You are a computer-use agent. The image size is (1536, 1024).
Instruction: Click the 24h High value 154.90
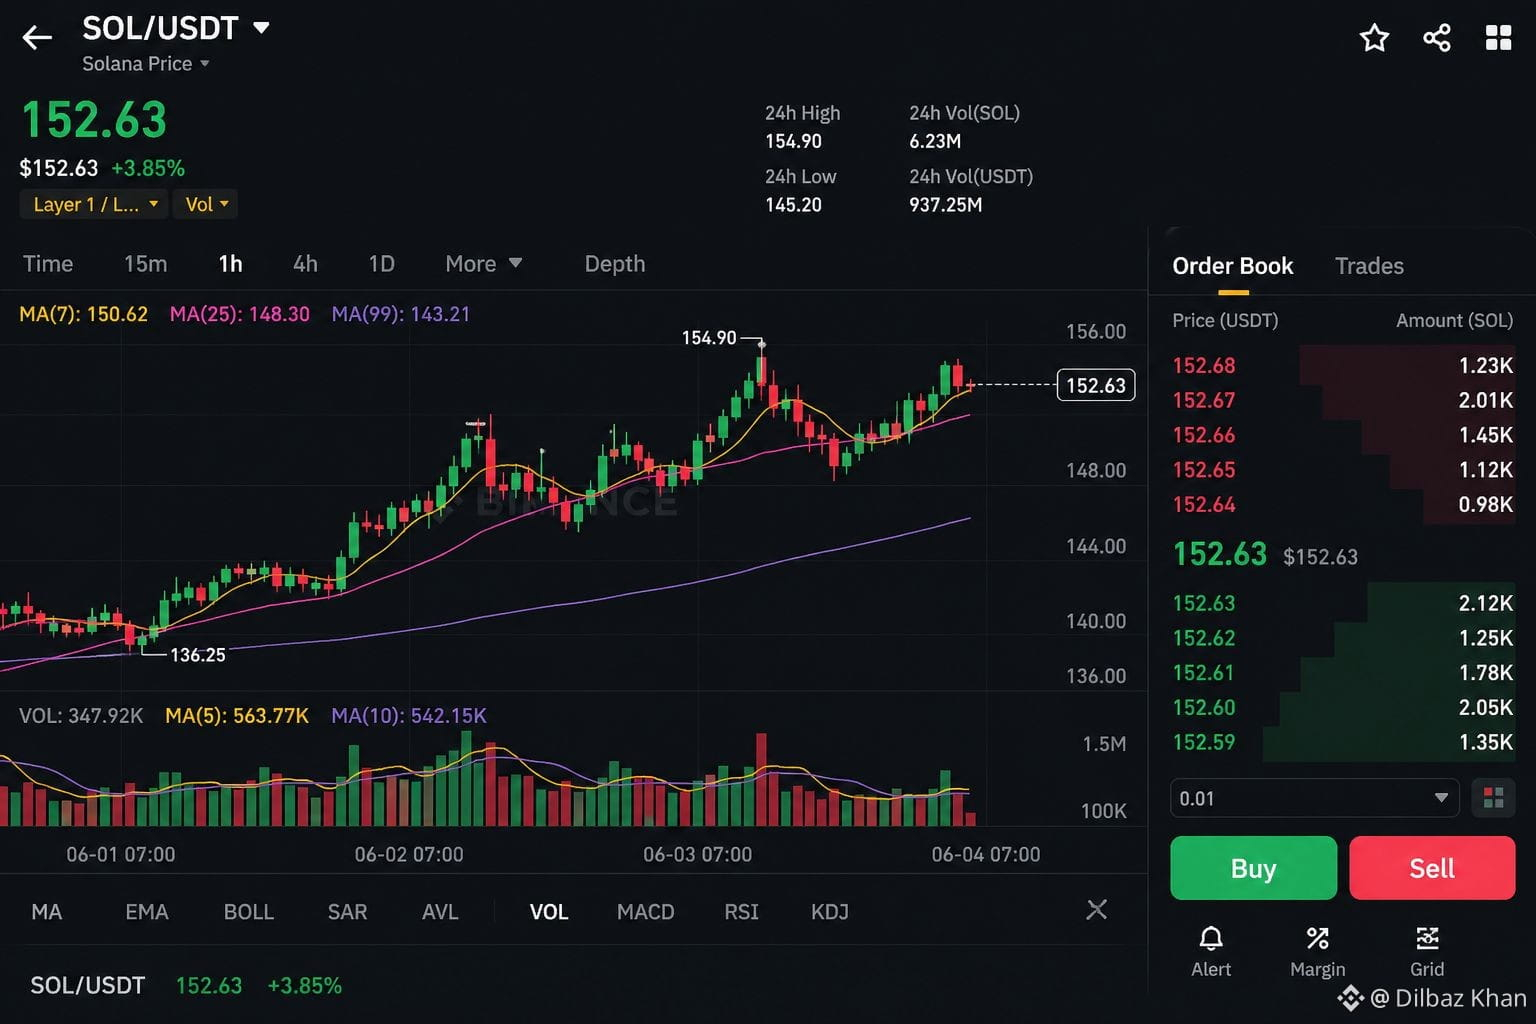tap(793, 142)
